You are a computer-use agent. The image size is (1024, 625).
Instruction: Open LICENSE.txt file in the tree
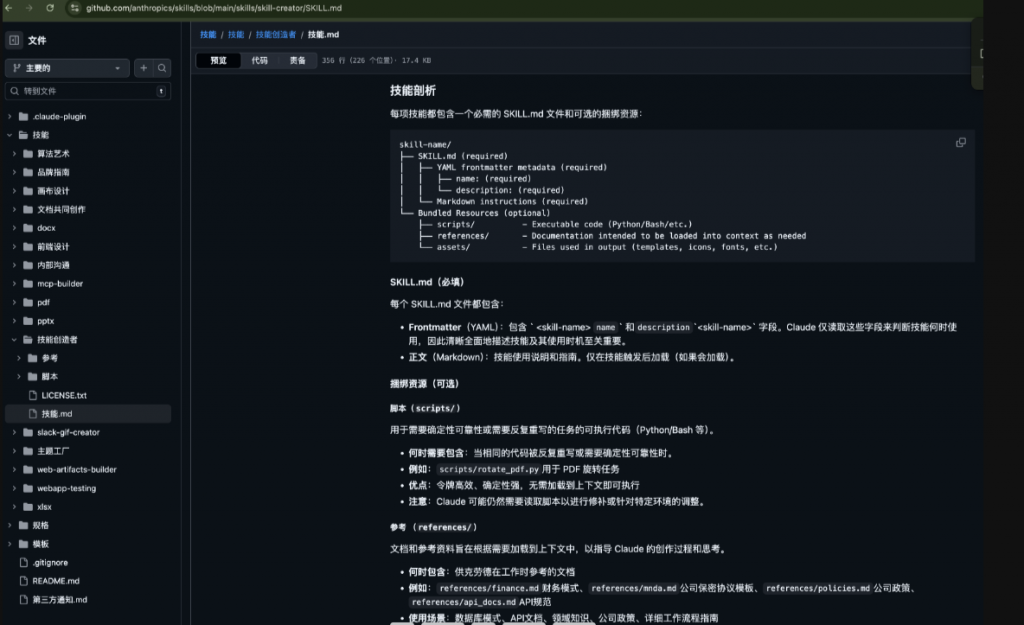tap(64, 395)
